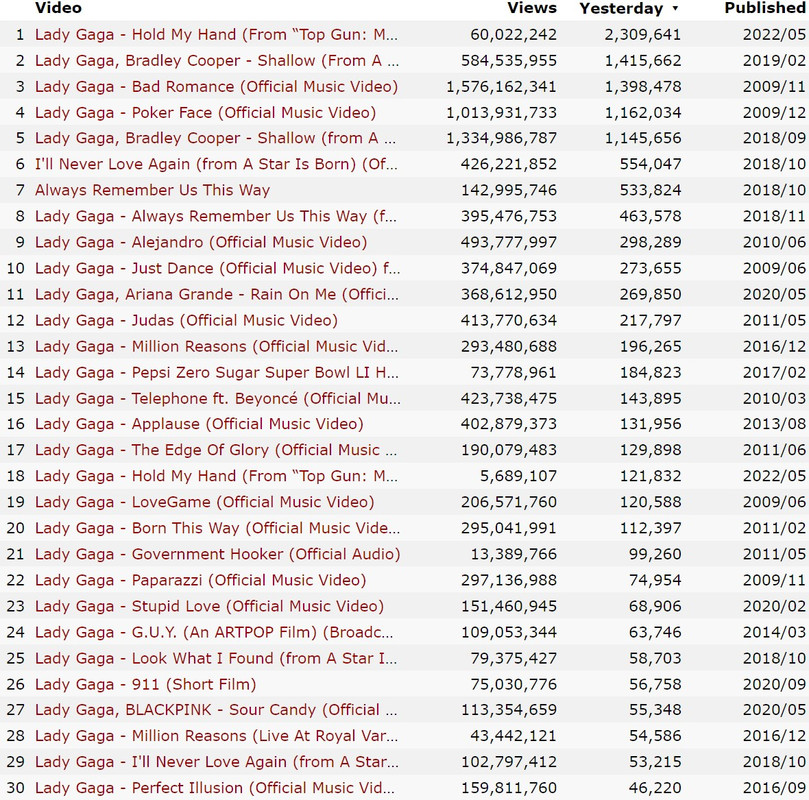Select views value 1,334,986,787
This screenshot has height=800, width=809.
(x=501, y=138)
